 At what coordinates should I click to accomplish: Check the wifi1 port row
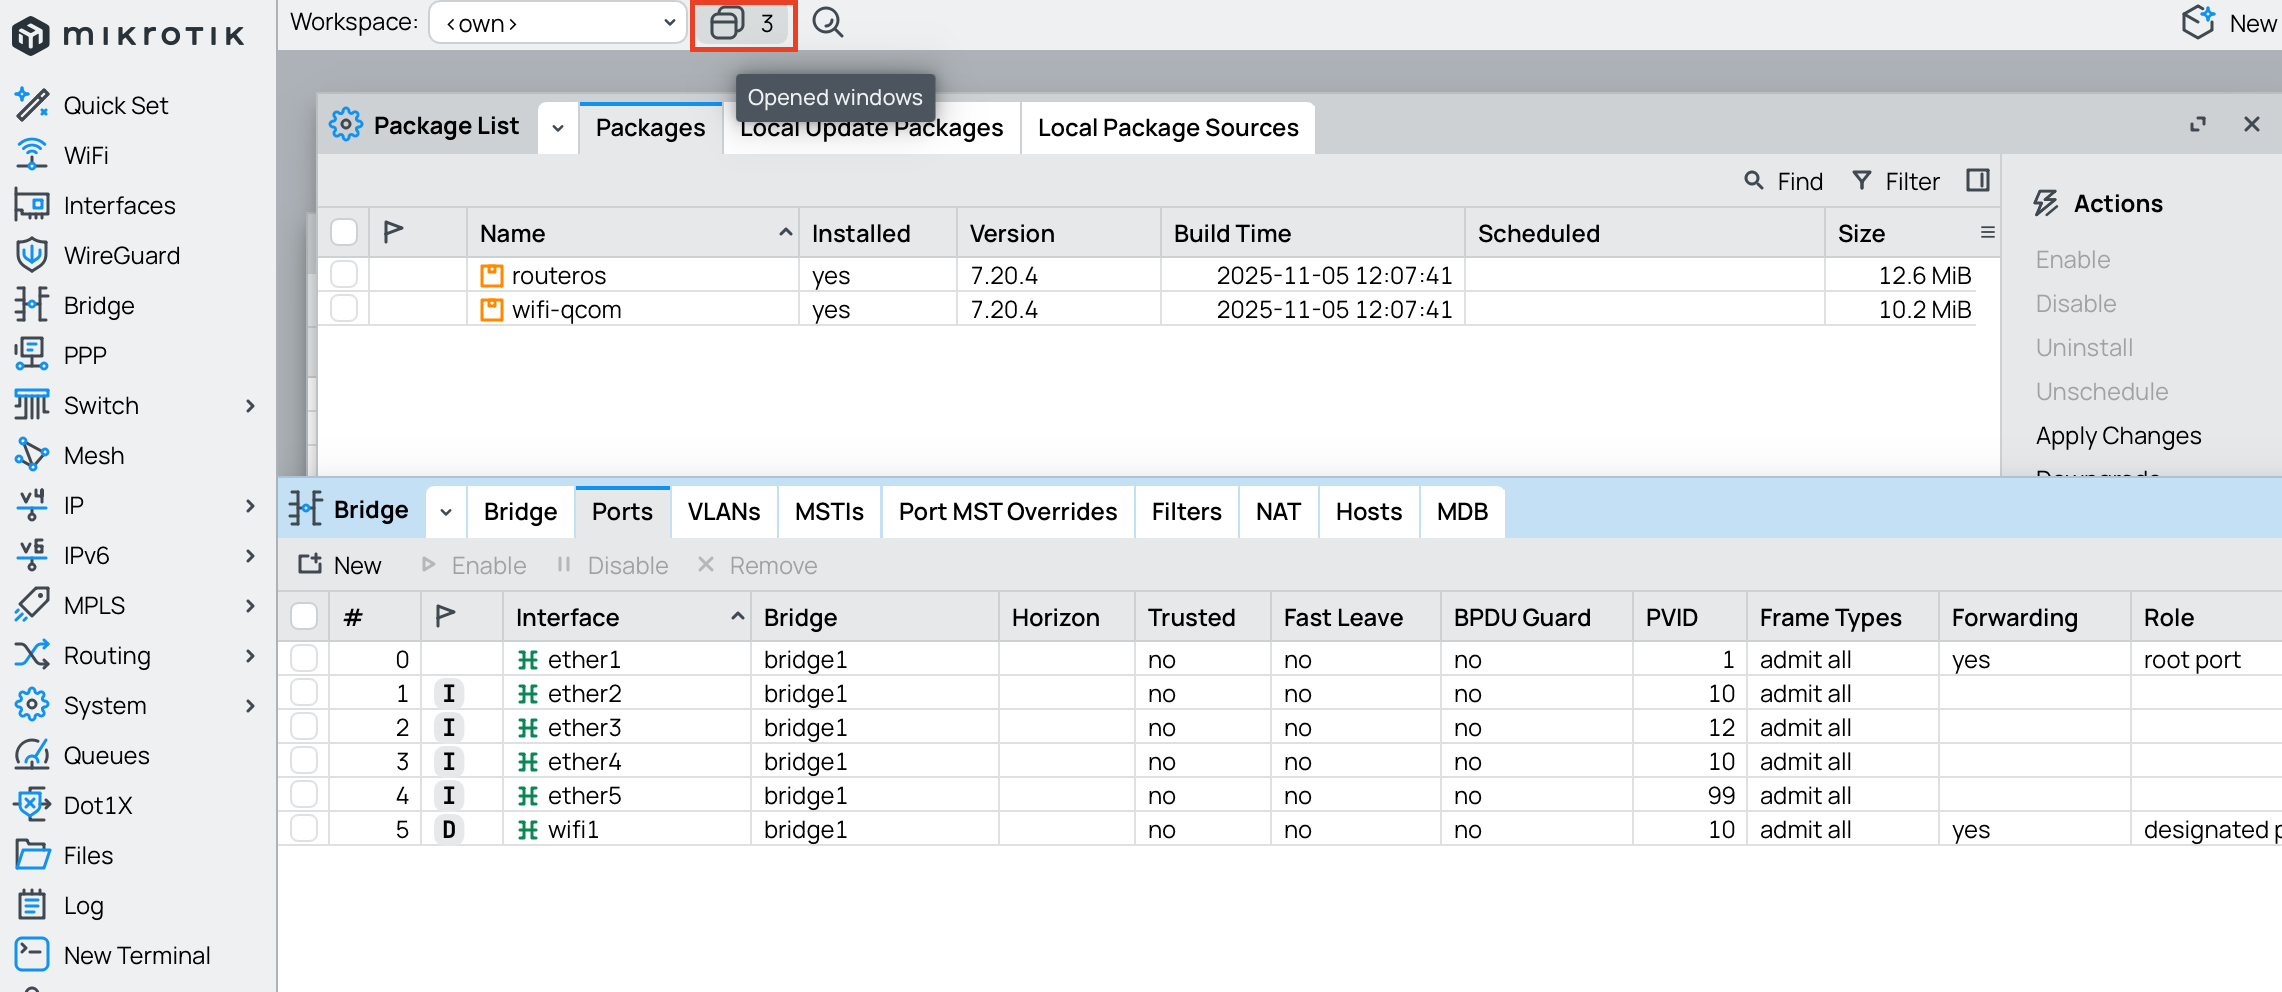pos(304,828)
